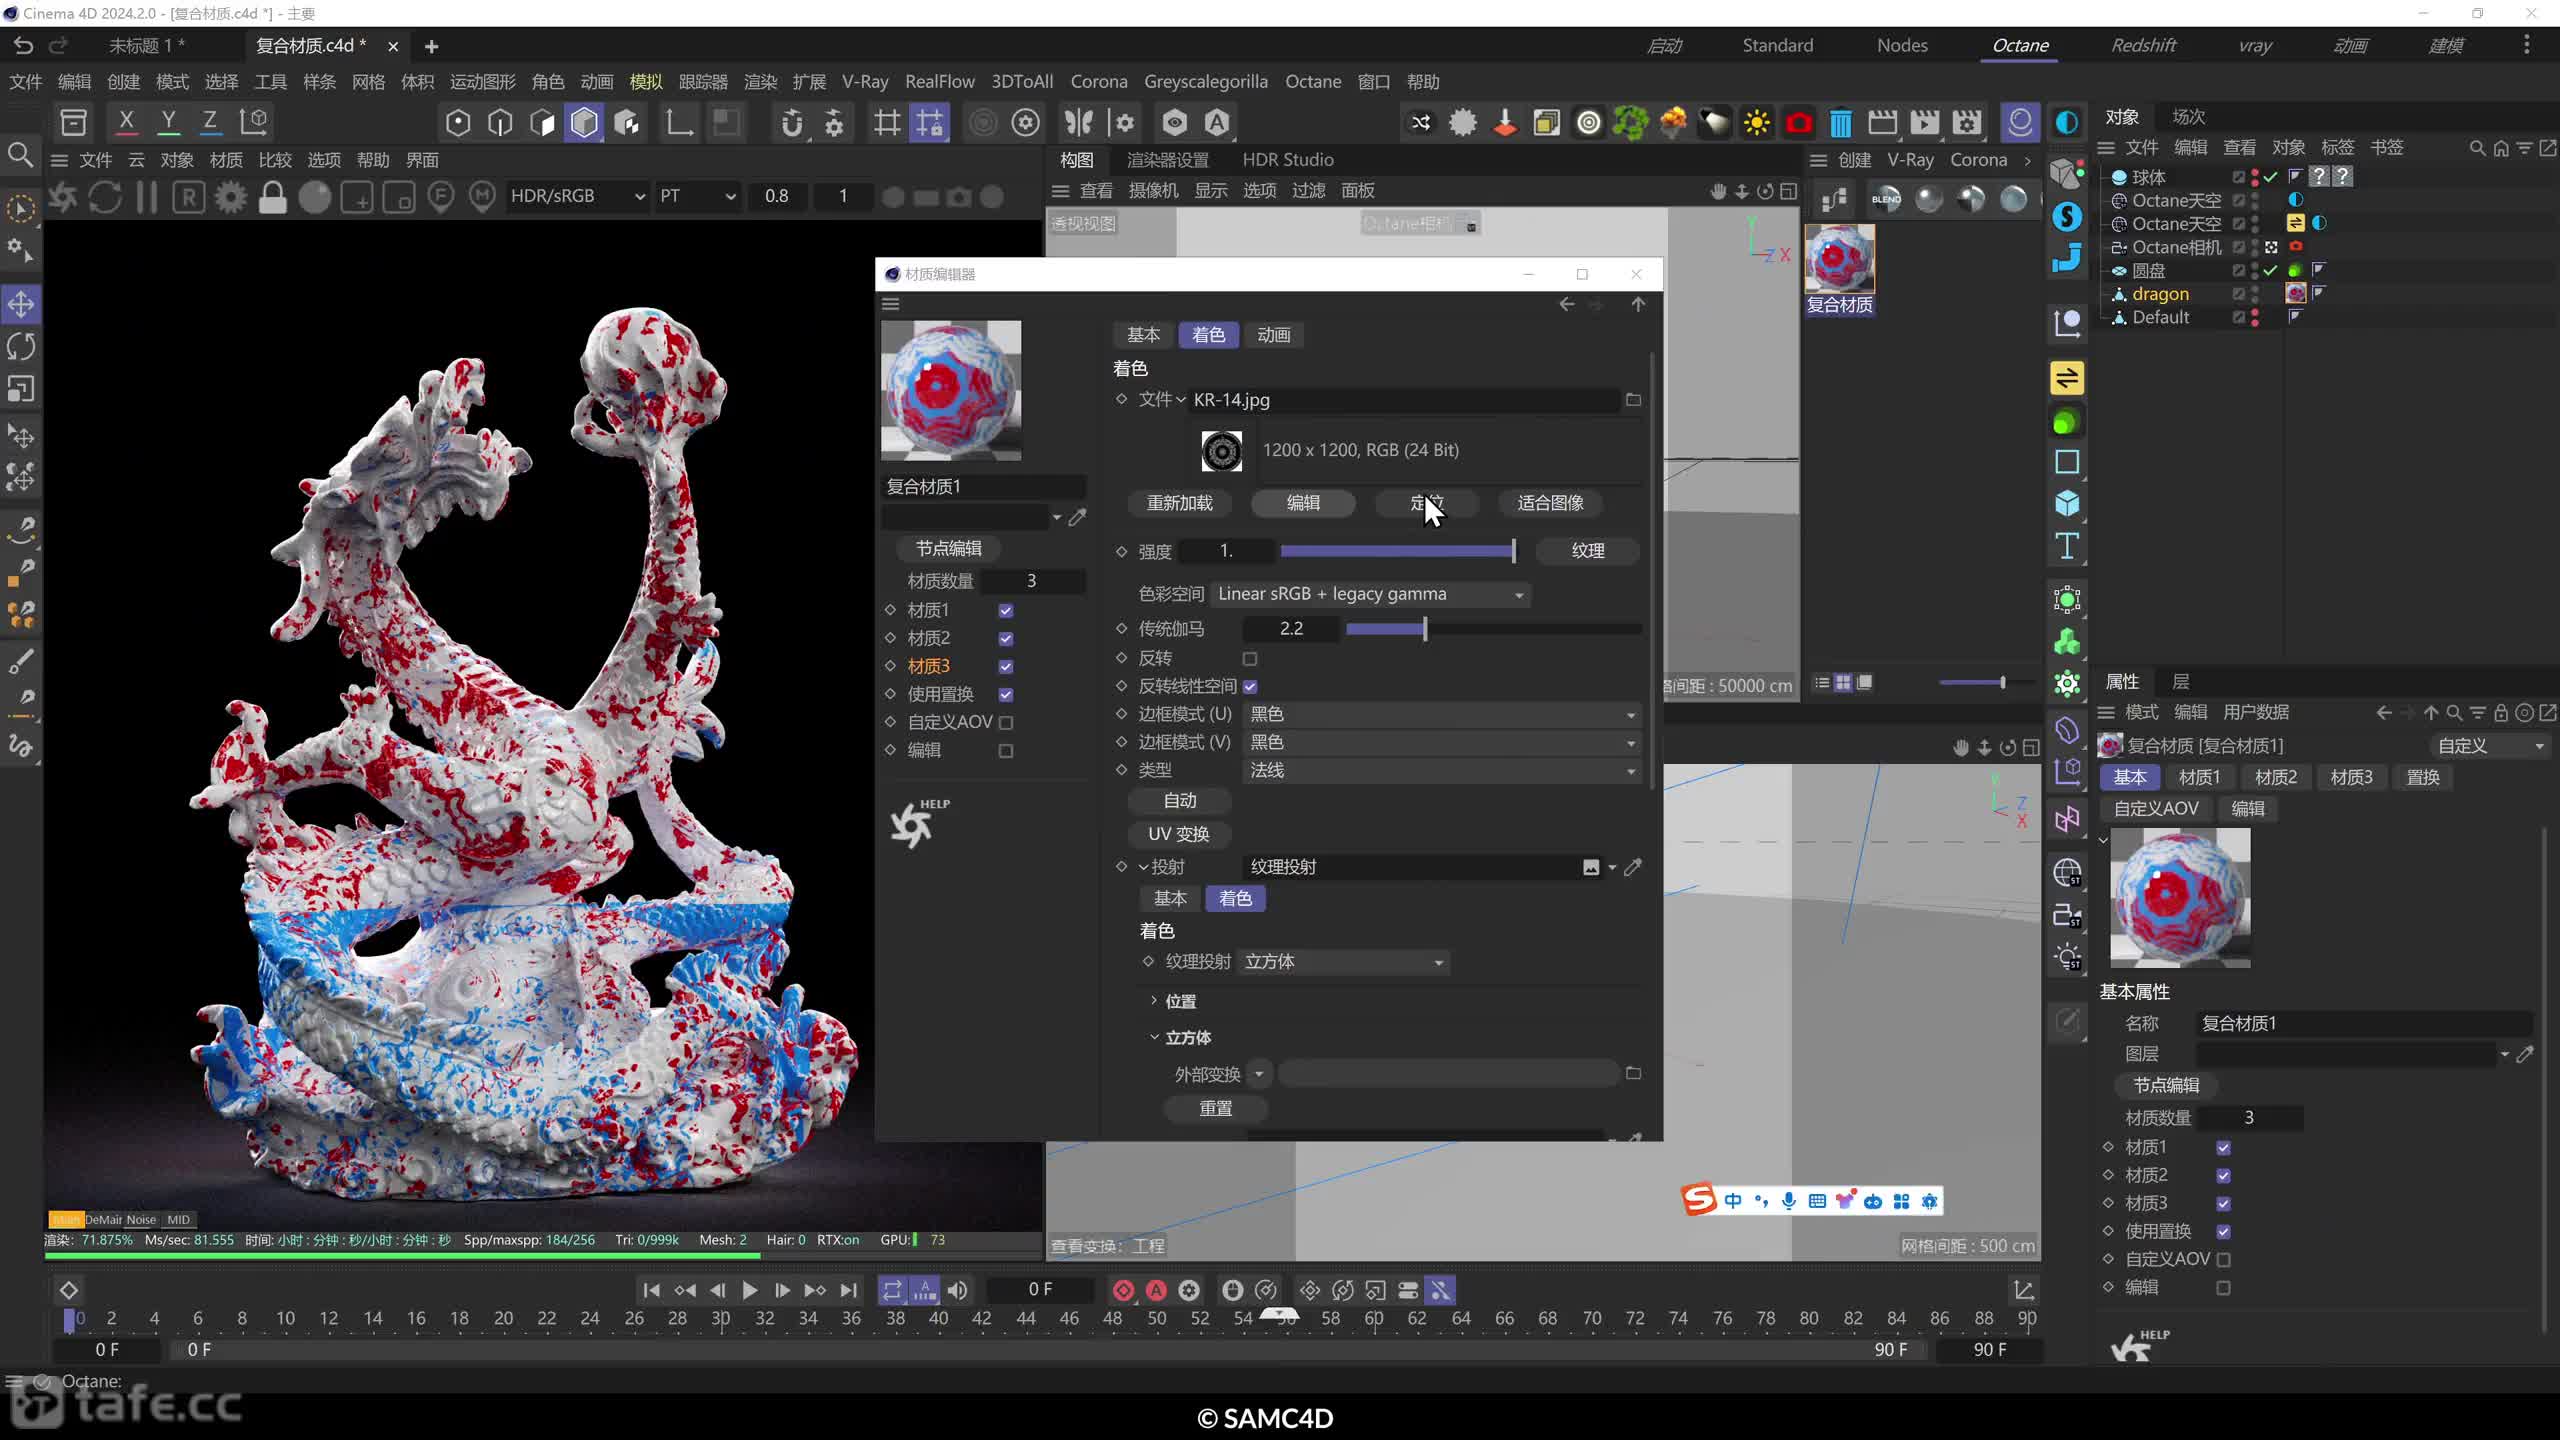The image size is (2560, 1440).
Task: Toggle 材质1 checkbox in attributes panel
Action: pos(2223,1147)
